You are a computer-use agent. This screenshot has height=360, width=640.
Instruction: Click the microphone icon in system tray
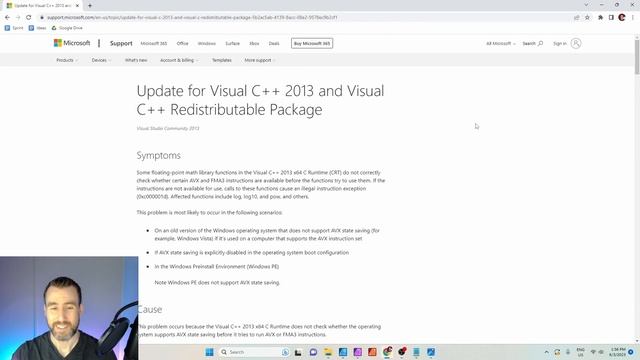568,352
